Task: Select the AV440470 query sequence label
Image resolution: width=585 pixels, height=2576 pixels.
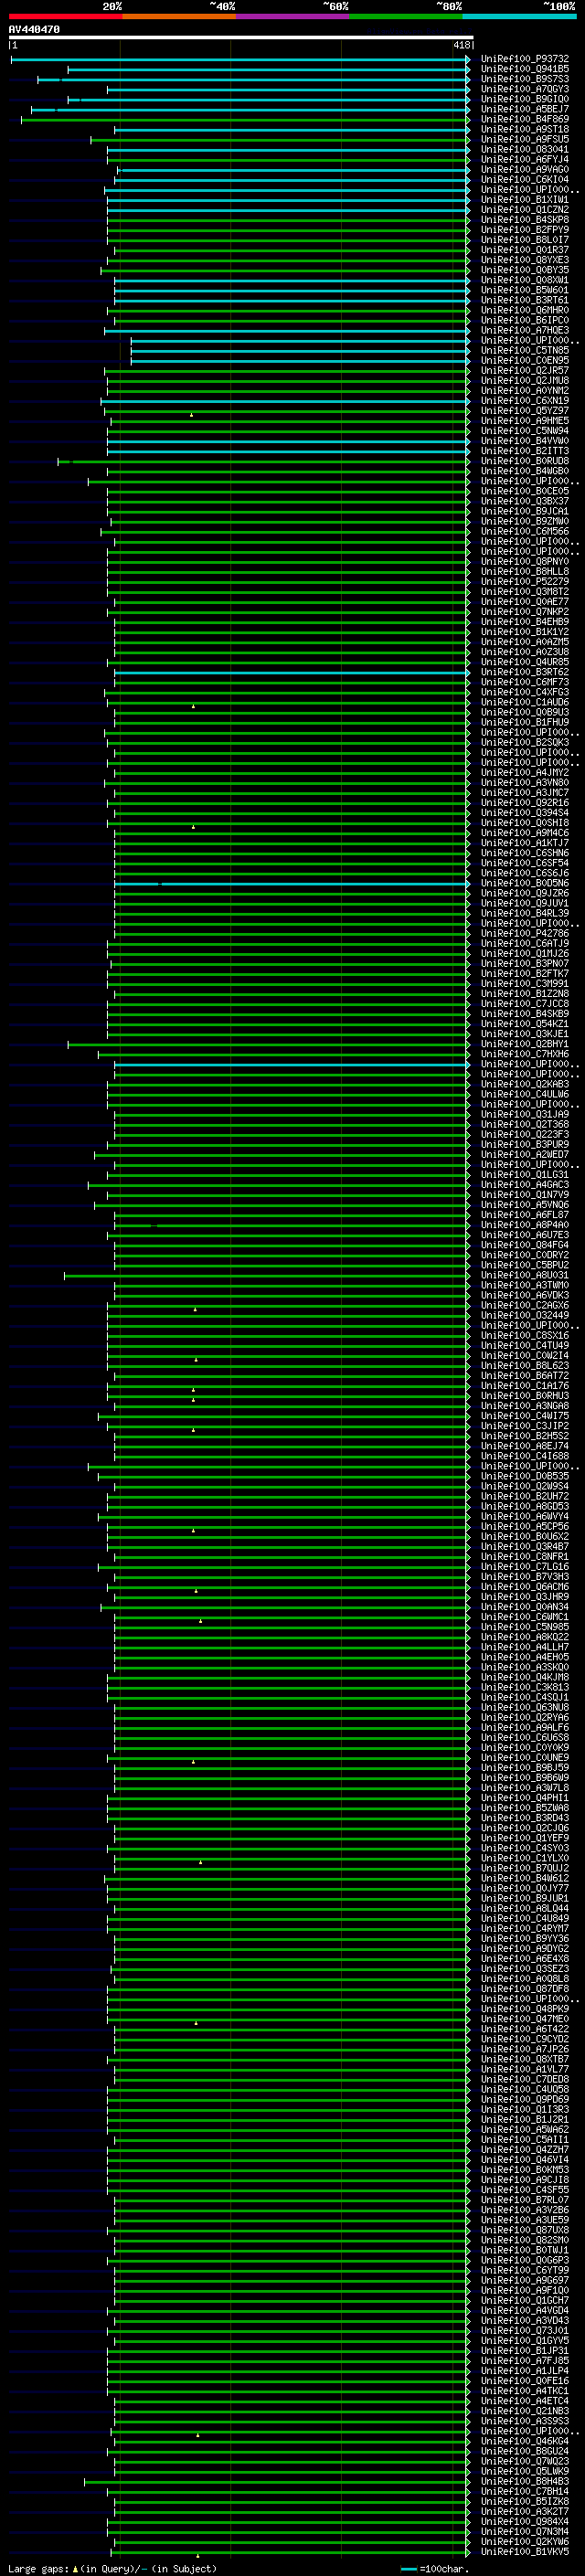Action: click(x=34, y=30)
